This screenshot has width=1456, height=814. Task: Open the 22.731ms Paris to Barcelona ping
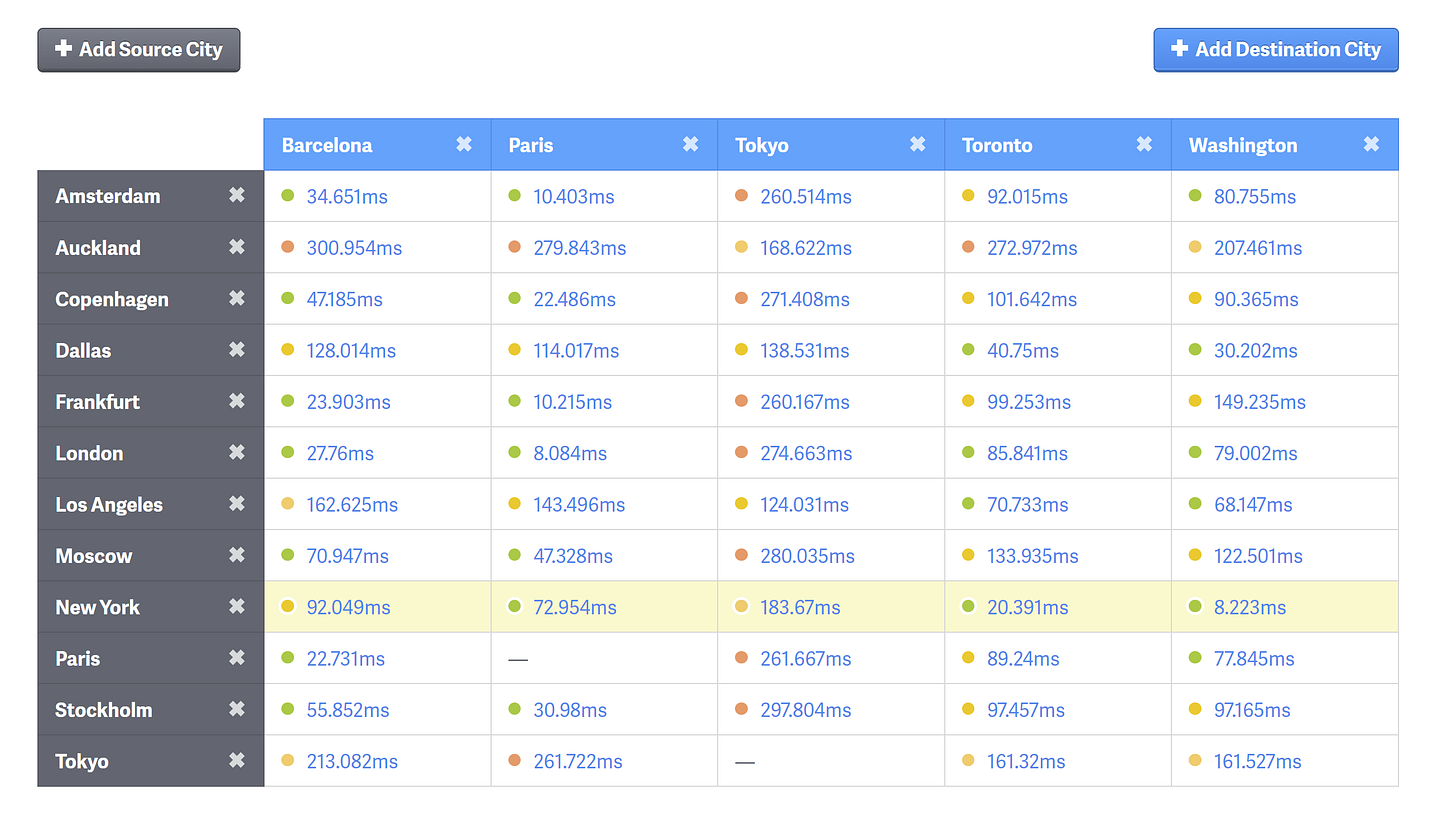345,659
